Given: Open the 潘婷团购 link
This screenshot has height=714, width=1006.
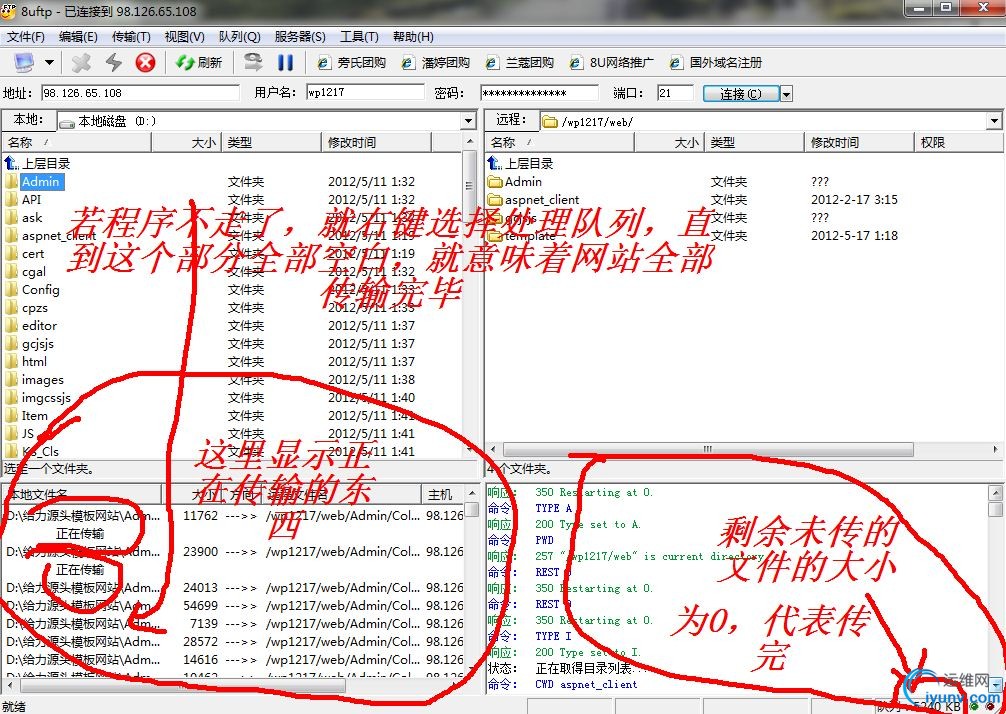Looking at the screenshot, I should pos(436,63).
